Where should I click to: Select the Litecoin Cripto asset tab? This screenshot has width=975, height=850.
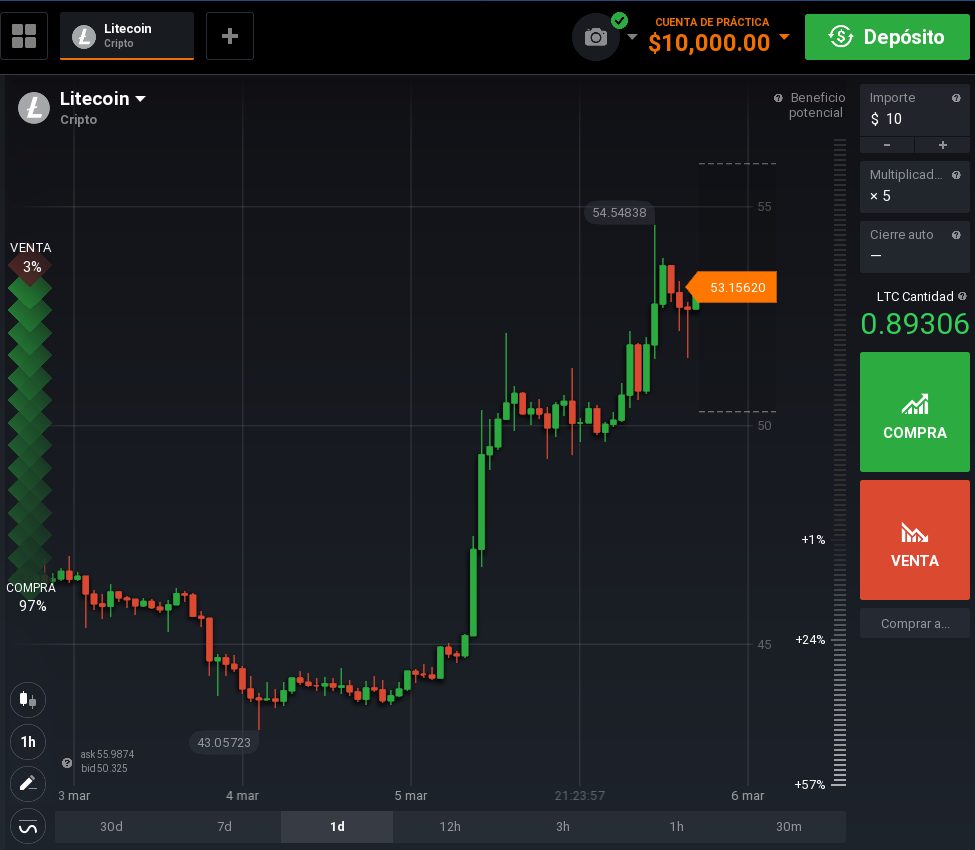point(127,36)
